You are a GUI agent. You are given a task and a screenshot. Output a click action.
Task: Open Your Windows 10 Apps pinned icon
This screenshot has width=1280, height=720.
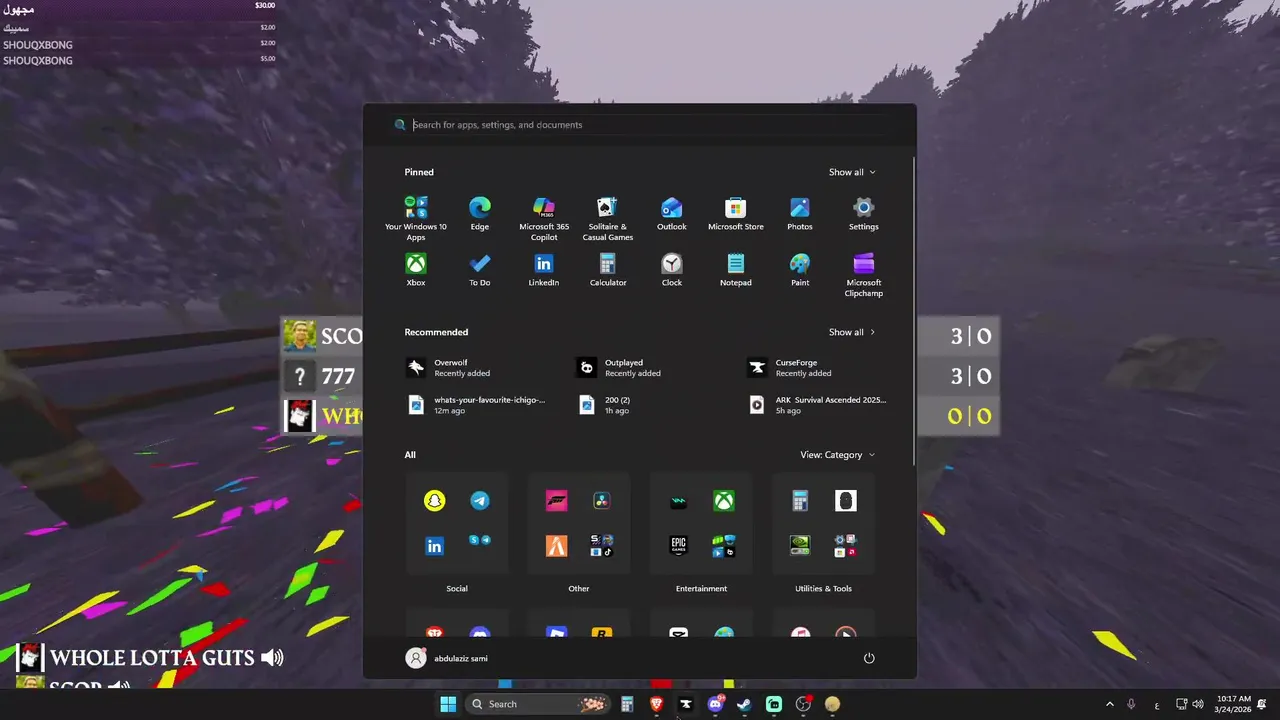tap(416, 217)
